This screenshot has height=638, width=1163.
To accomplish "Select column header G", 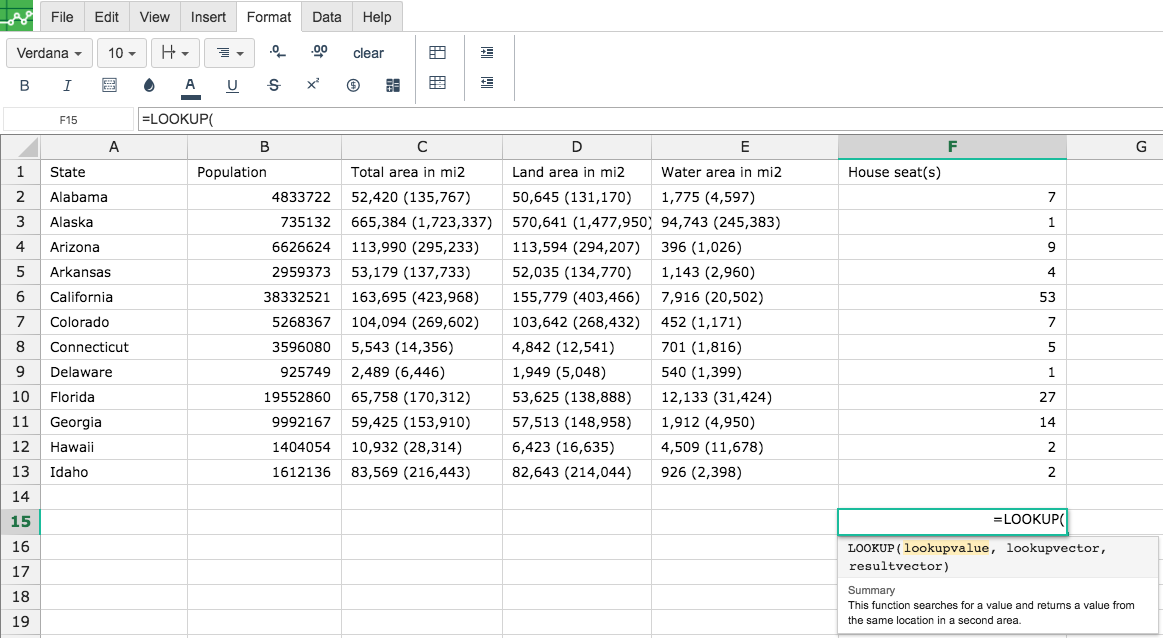I will (x=1140, y=147).
